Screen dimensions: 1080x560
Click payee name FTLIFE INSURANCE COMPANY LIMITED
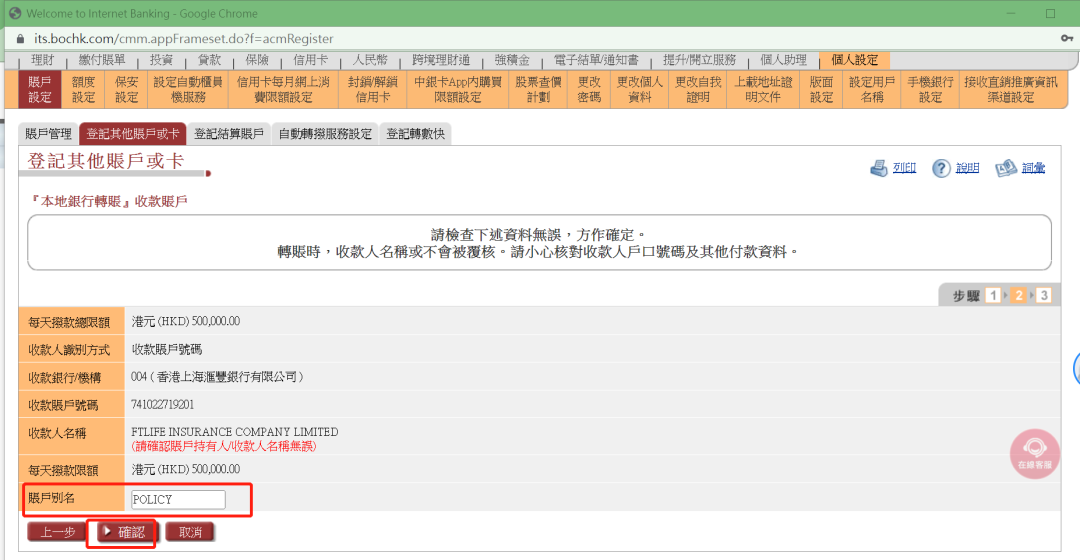(x=235, y=432)
